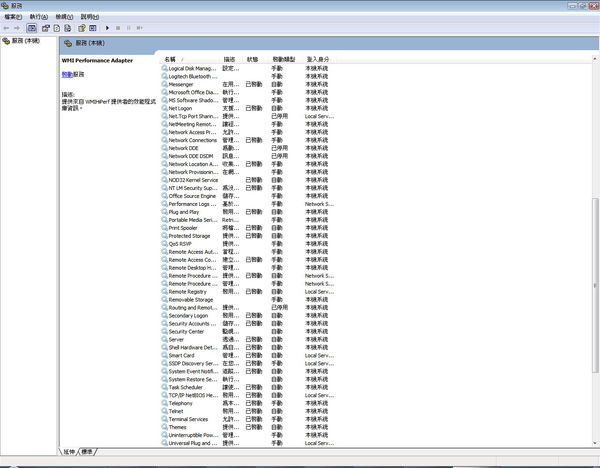Open the 執行(A) menu
600x468 pixels.
point(39,17)
